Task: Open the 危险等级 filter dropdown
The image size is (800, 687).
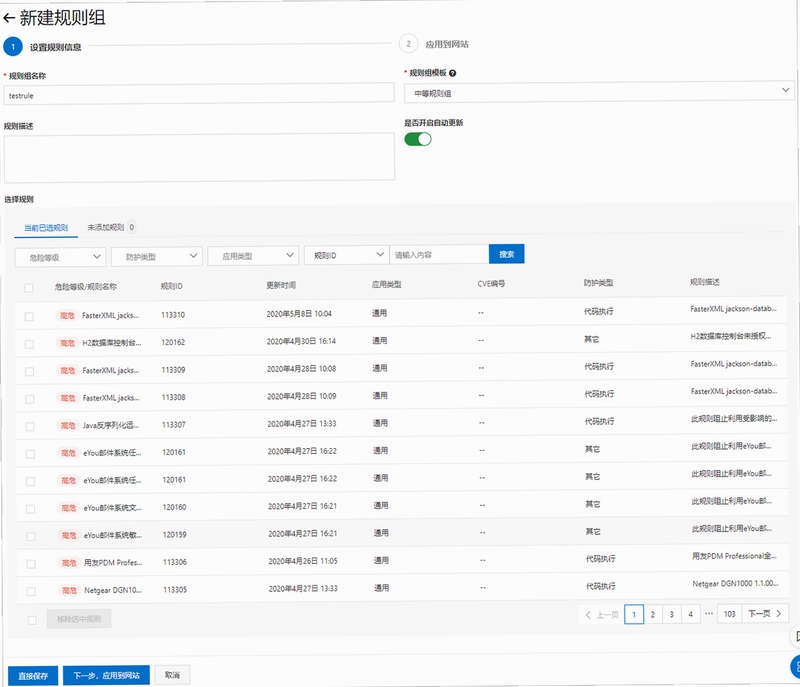Action: 60,257
